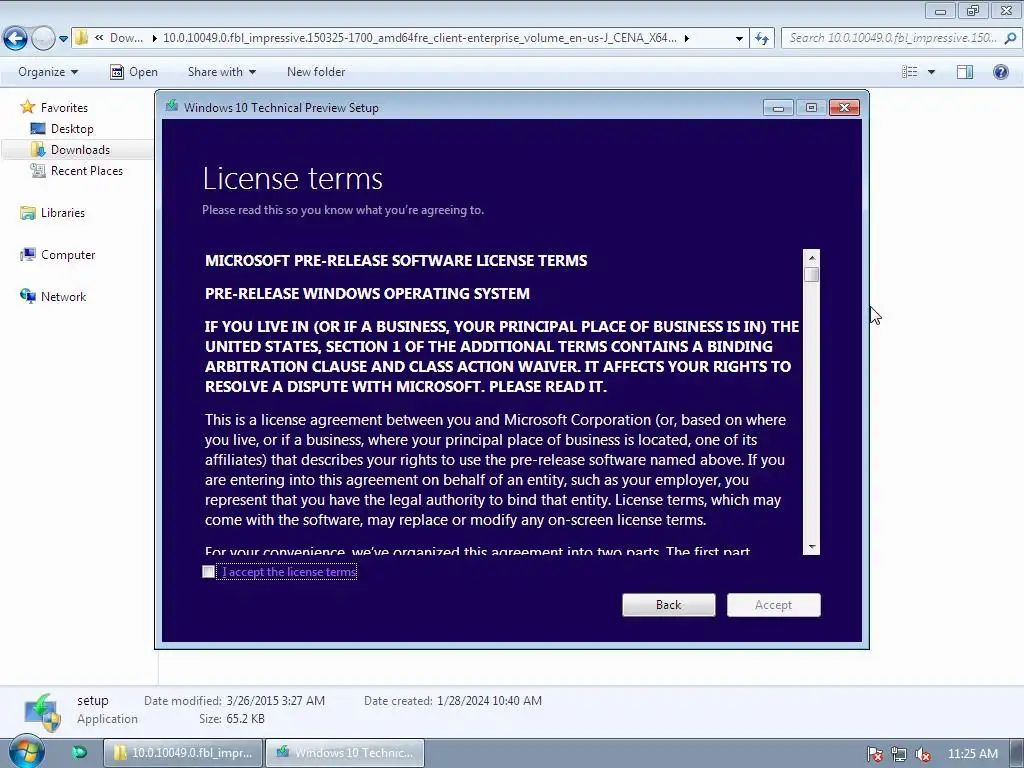Maximize the Windows 10 Technical Preview Setup window
The height and width of the screenshot is (768, 1024).
pyautogui.click(x=811, y=108)
